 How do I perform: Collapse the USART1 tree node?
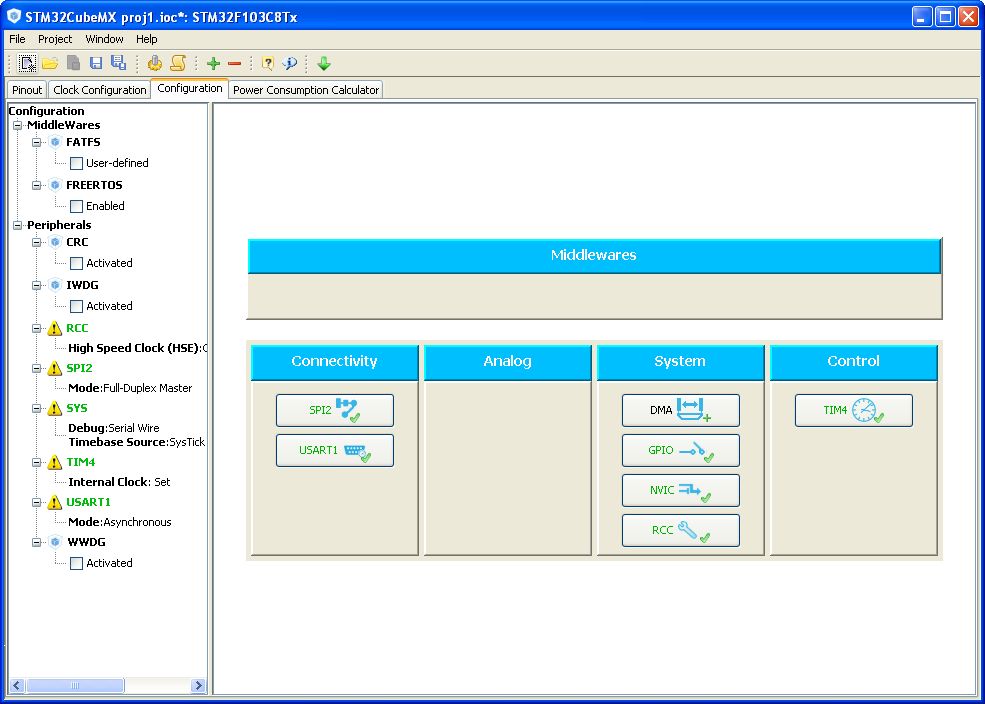pos(36,502)
